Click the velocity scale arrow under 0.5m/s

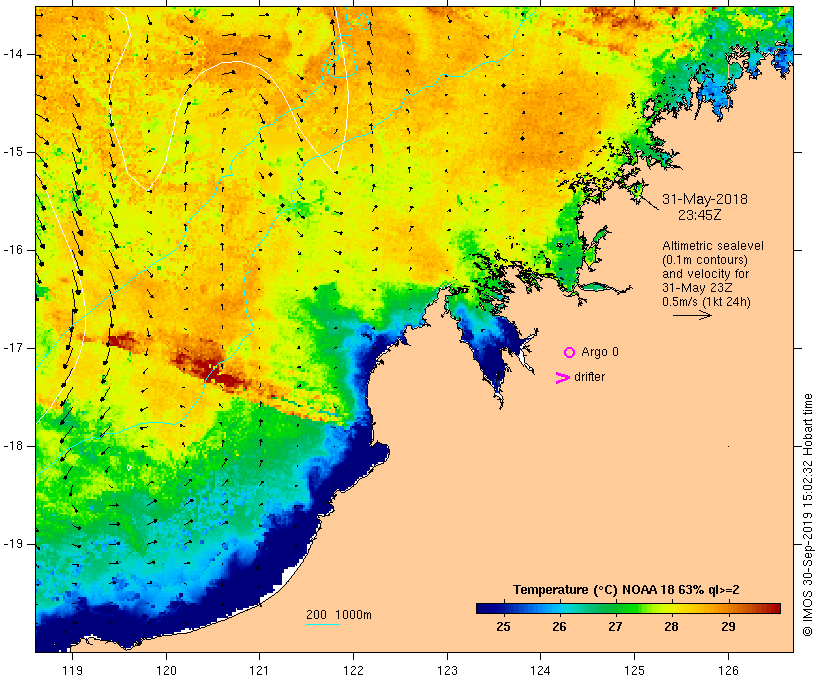[692, 315]
